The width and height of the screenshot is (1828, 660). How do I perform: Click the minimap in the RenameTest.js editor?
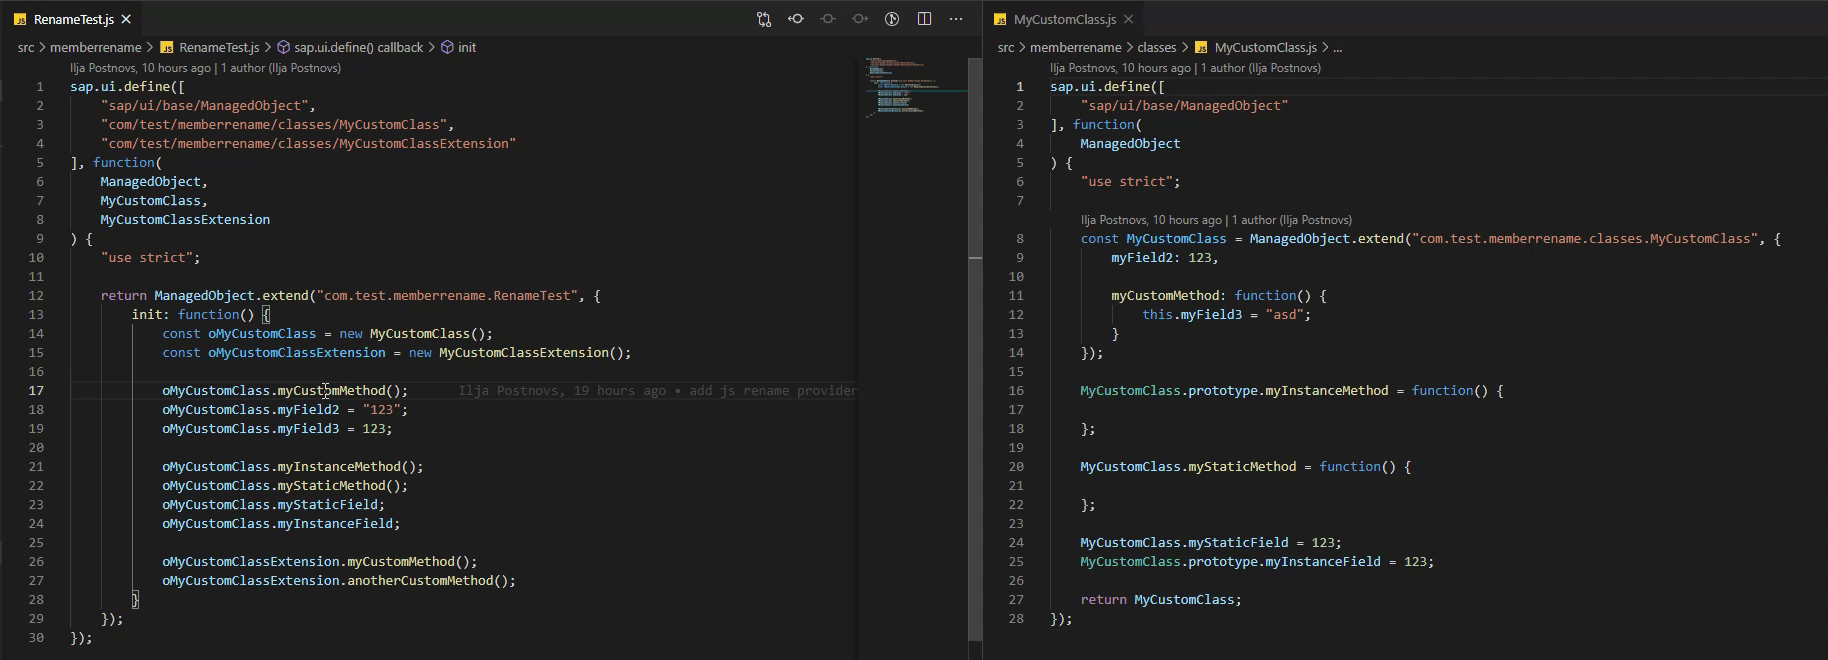(912, 88)
